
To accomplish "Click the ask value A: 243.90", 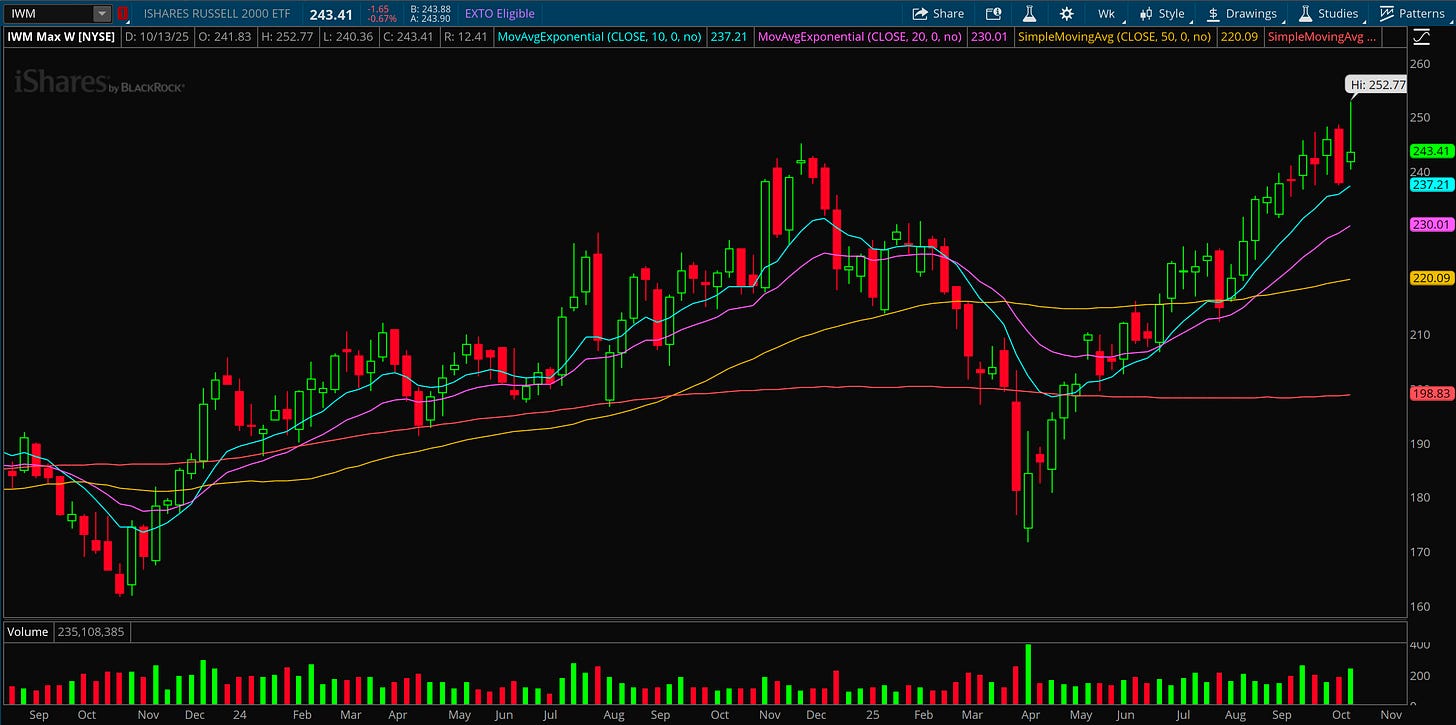I will pyautogui.click(x=430, y=19).
